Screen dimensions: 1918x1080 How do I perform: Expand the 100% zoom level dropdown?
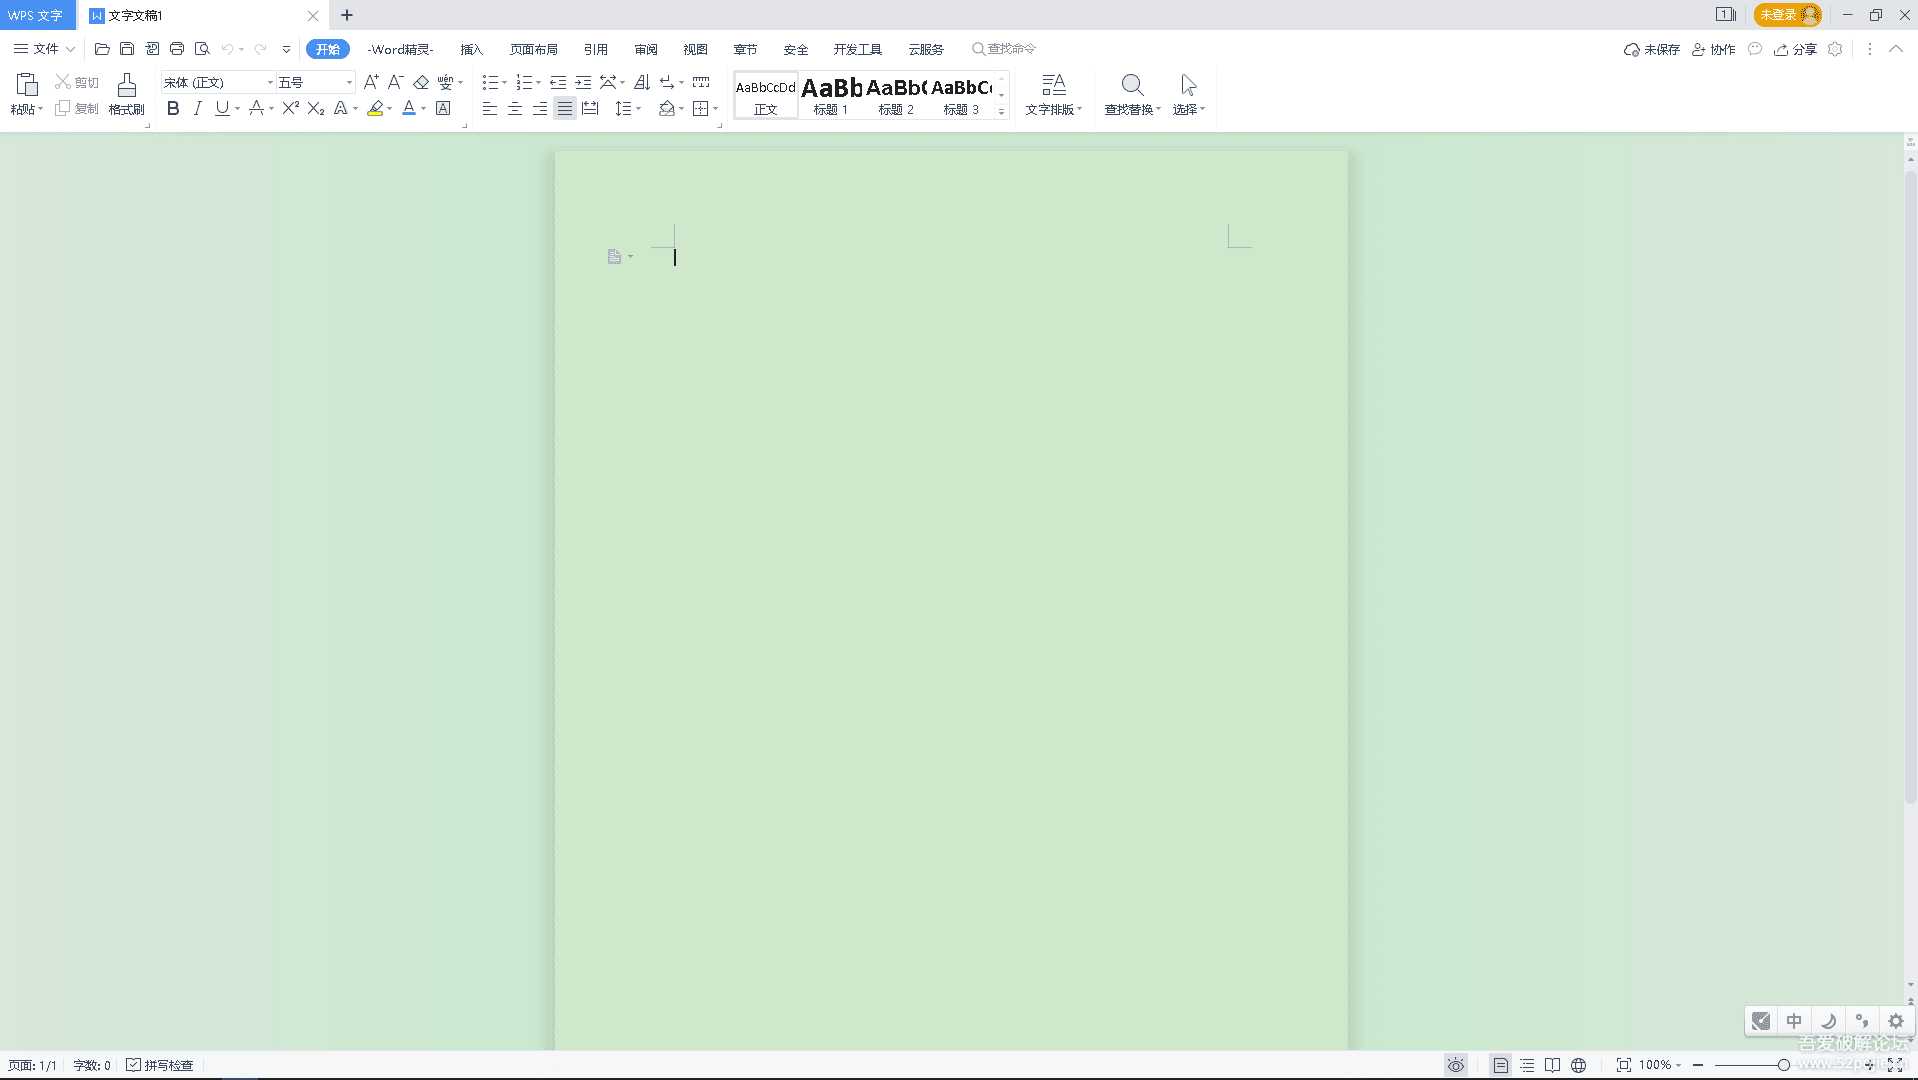click(x=1660, y=1065)
